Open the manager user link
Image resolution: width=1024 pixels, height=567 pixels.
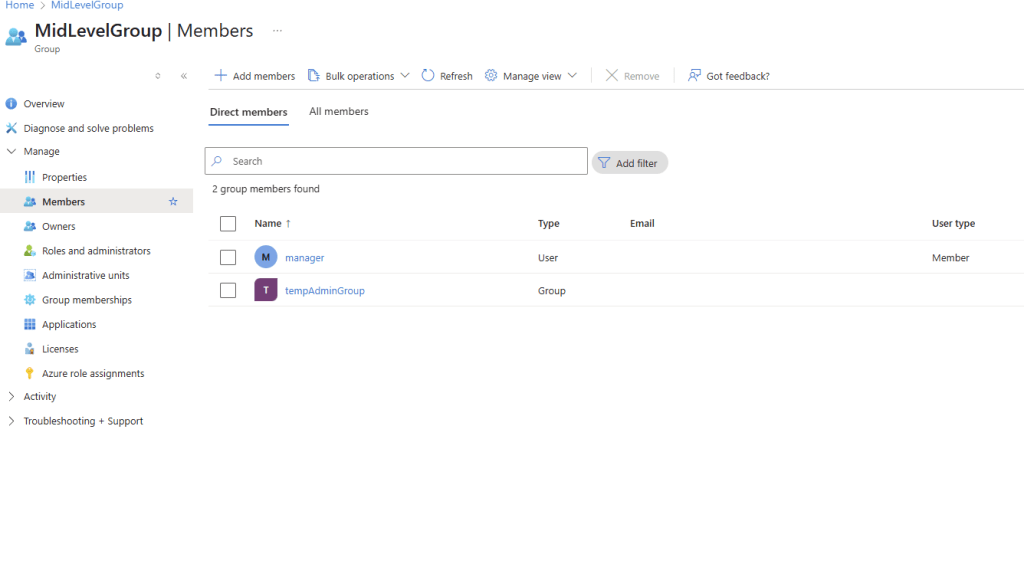coord(304,258)
